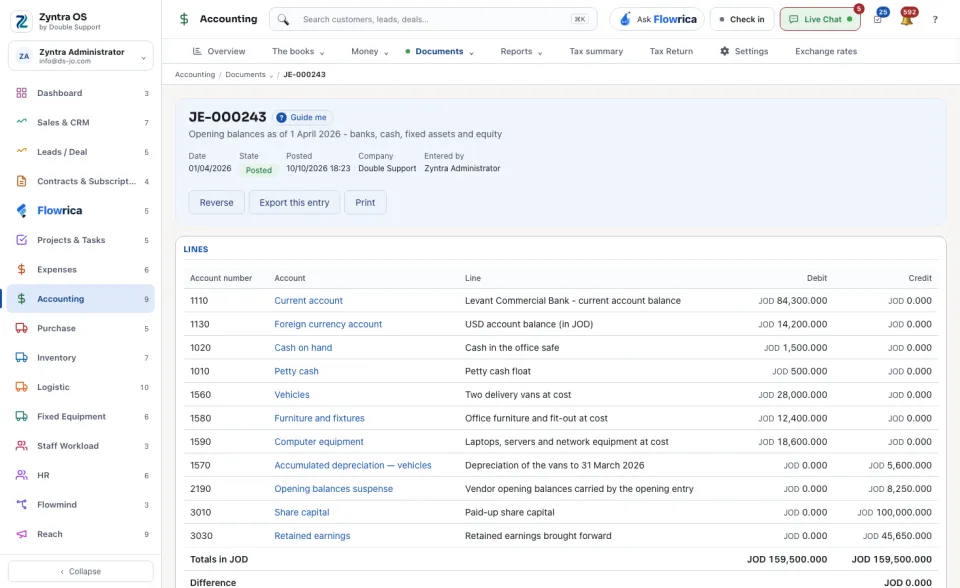
Task: Open Live Chat
Action: [820, 19]
